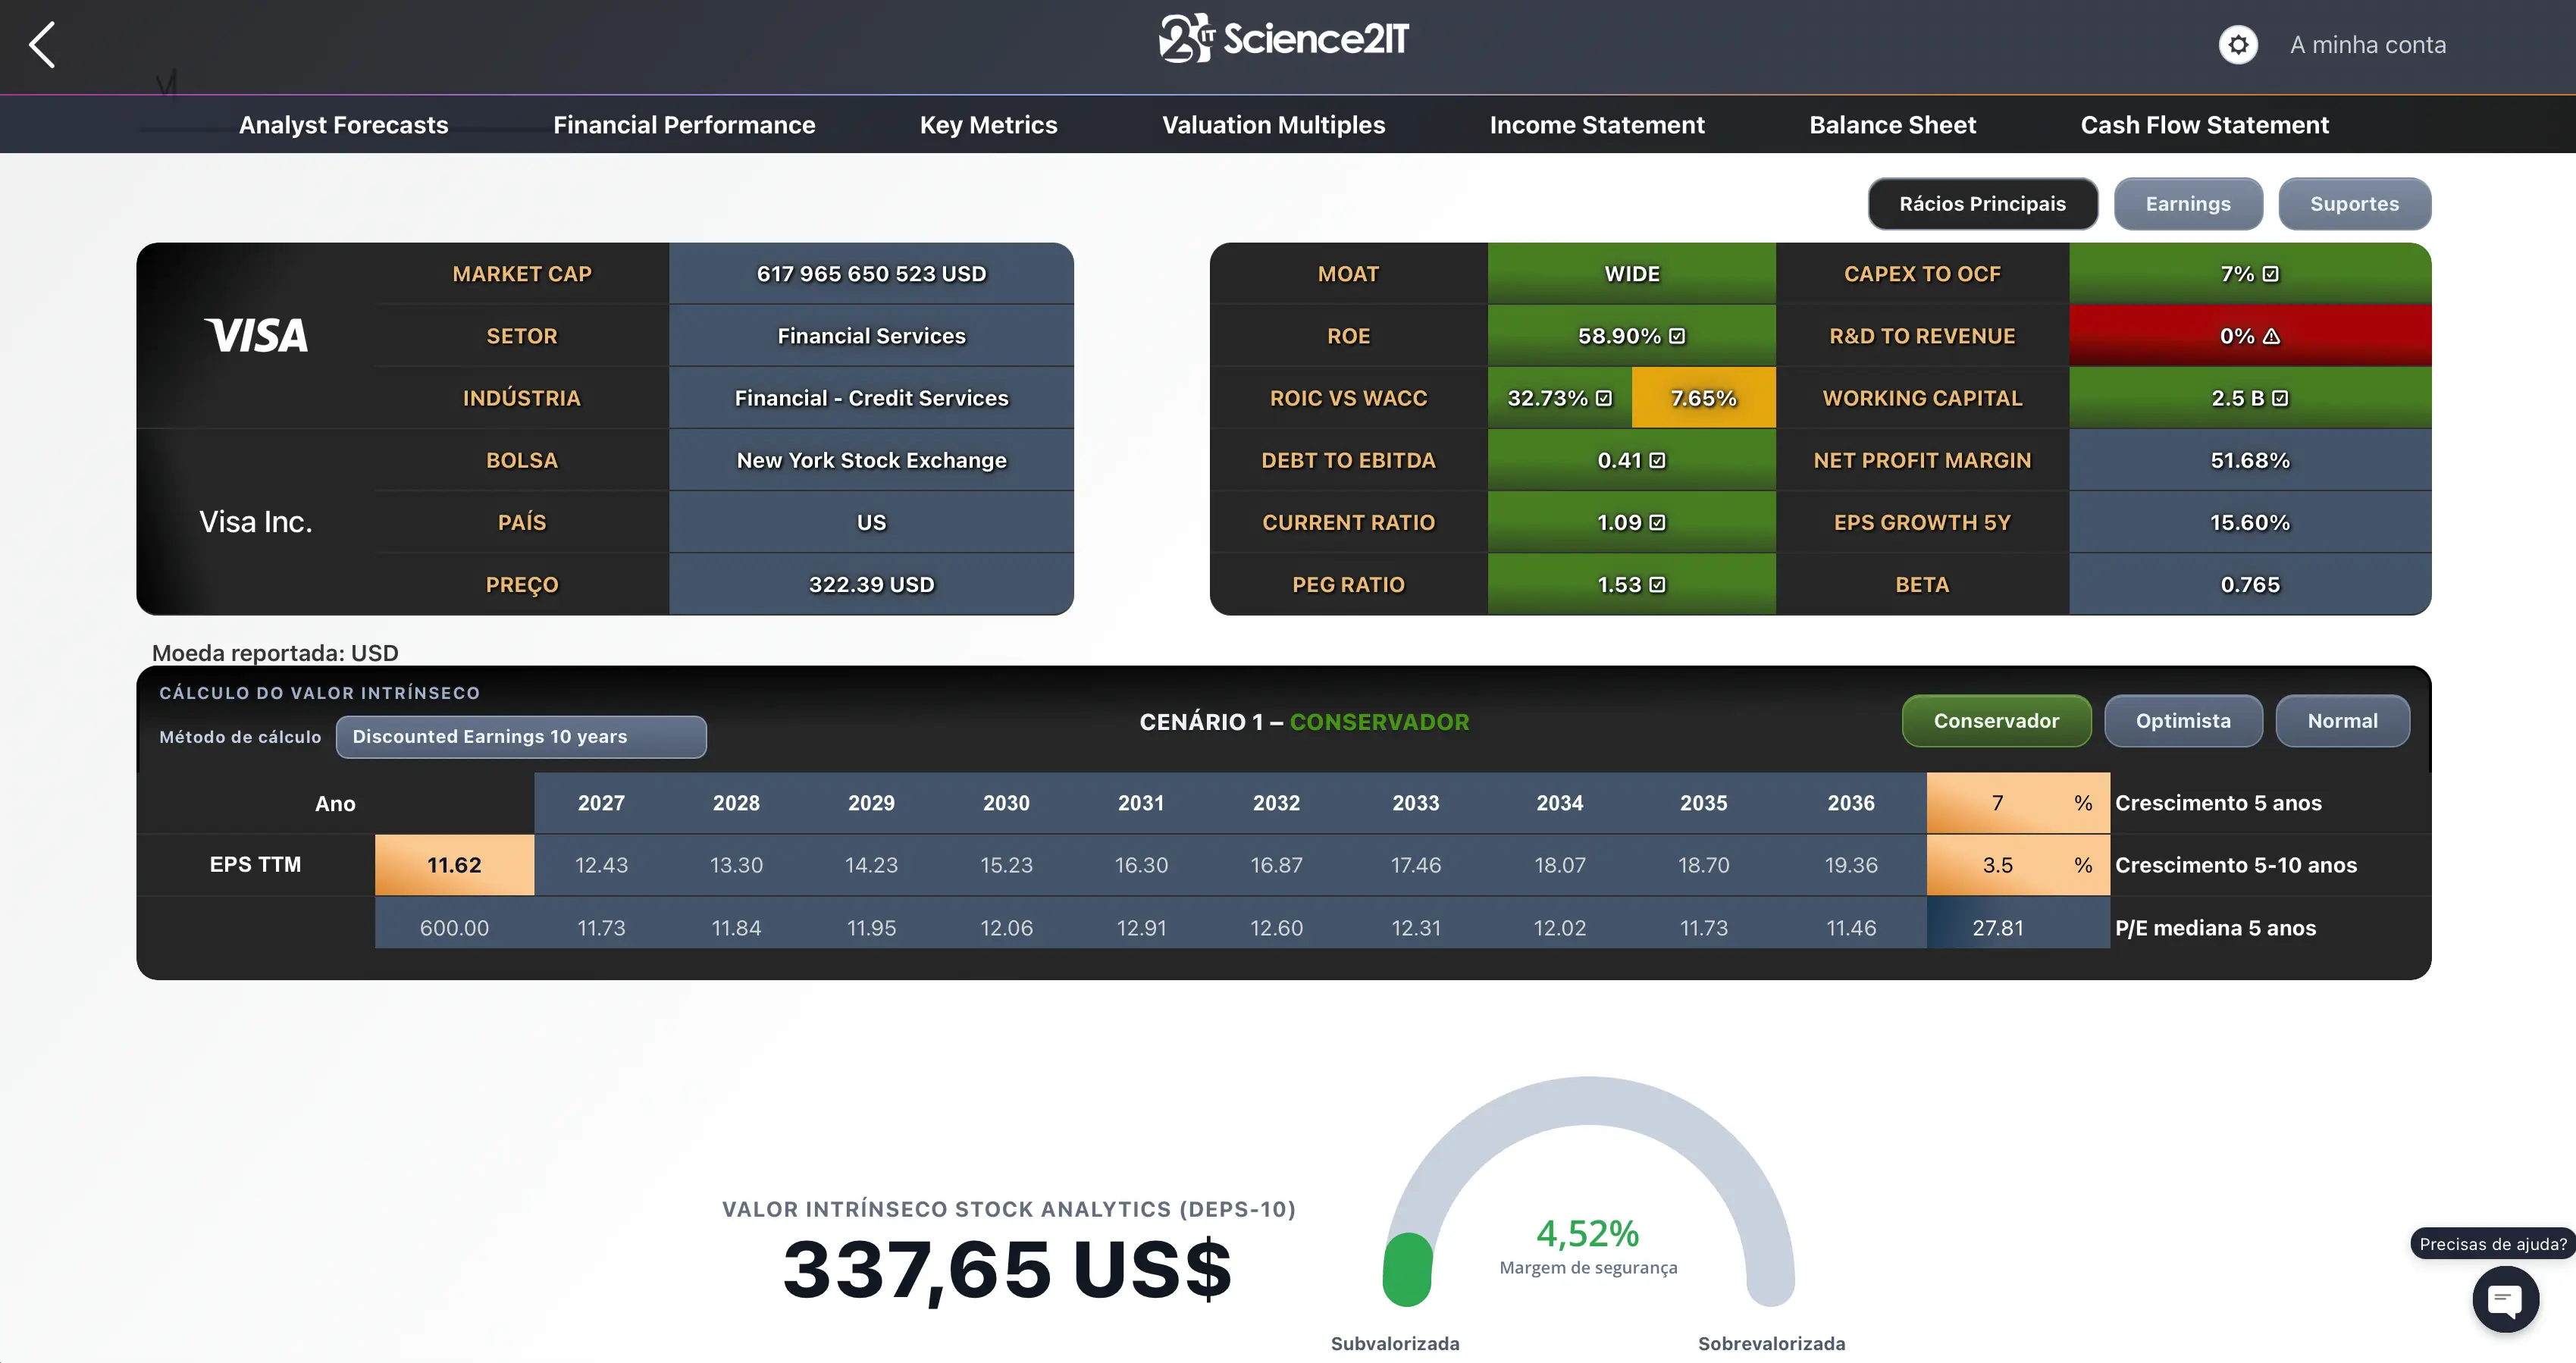This screenshot has width=2576, height=1363.
Task: Click the P/E mediana 5 anos value 27.81
Action: point(1997,928)
